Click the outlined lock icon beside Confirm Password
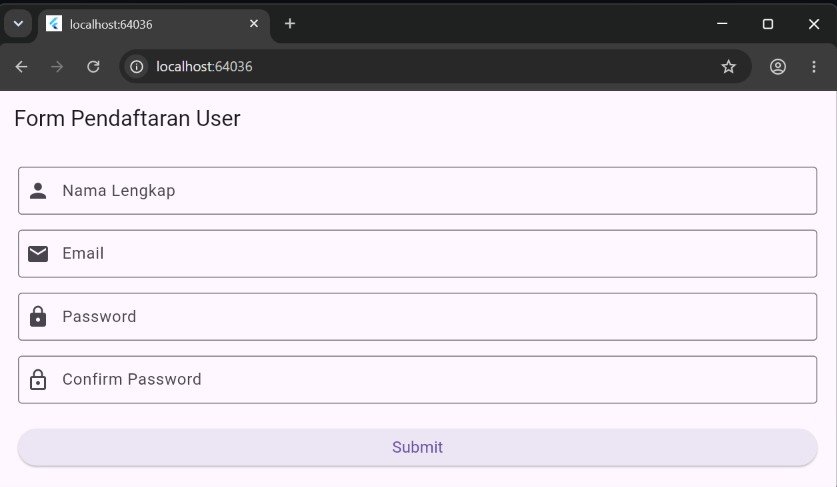 pos(38,379)
